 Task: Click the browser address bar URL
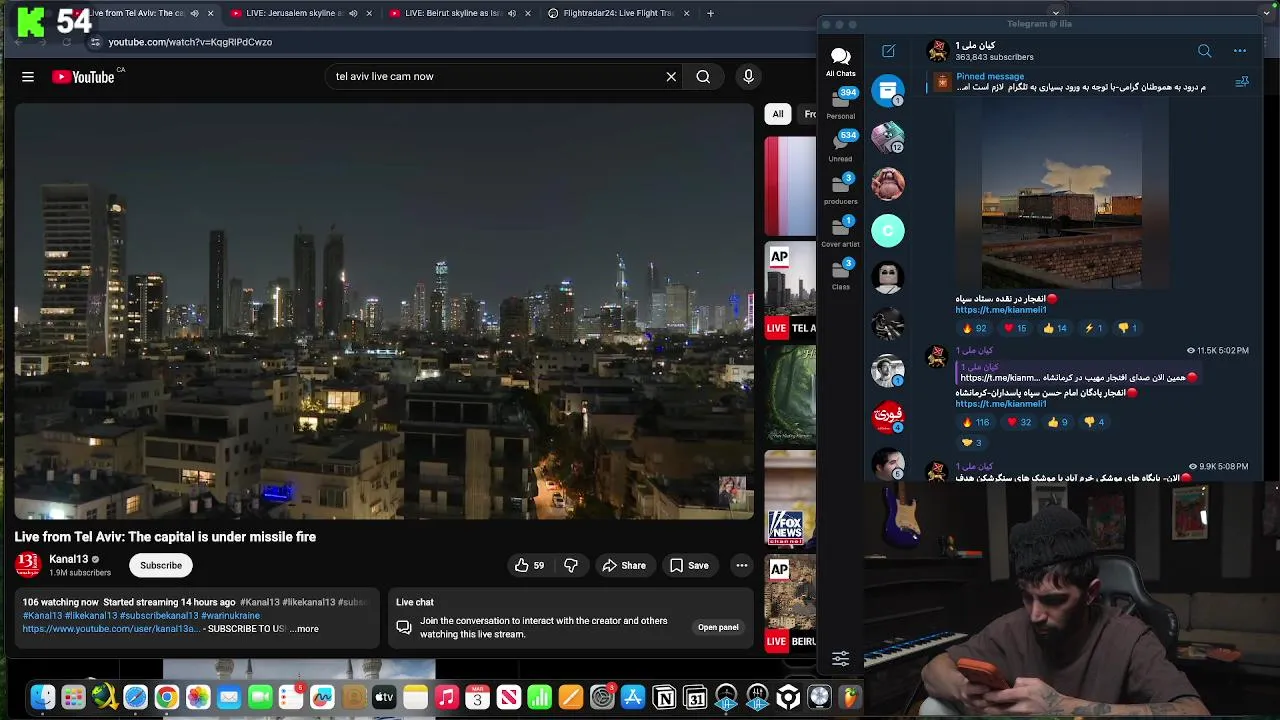click(x=190, y=42)
